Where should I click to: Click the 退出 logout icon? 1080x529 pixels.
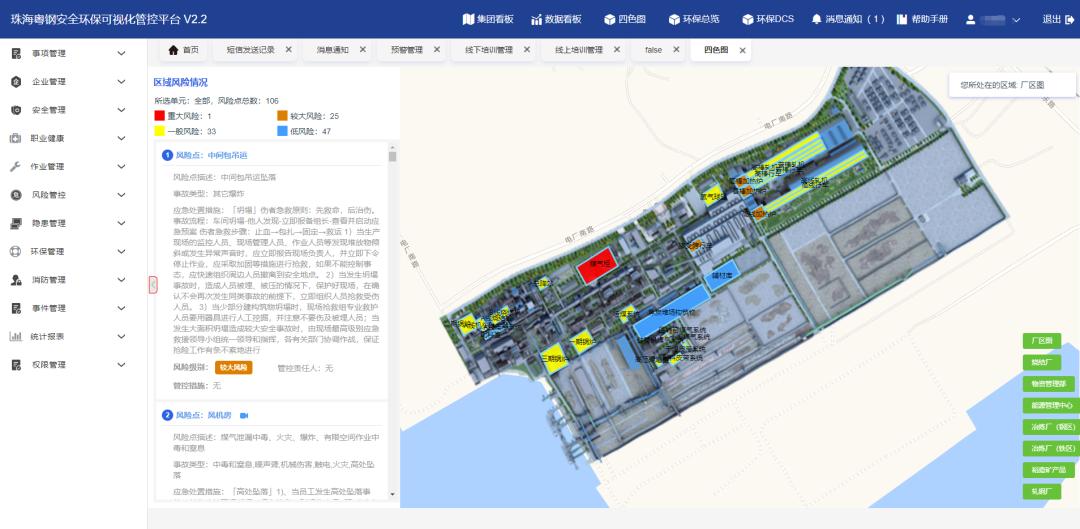coord(1070,19)
